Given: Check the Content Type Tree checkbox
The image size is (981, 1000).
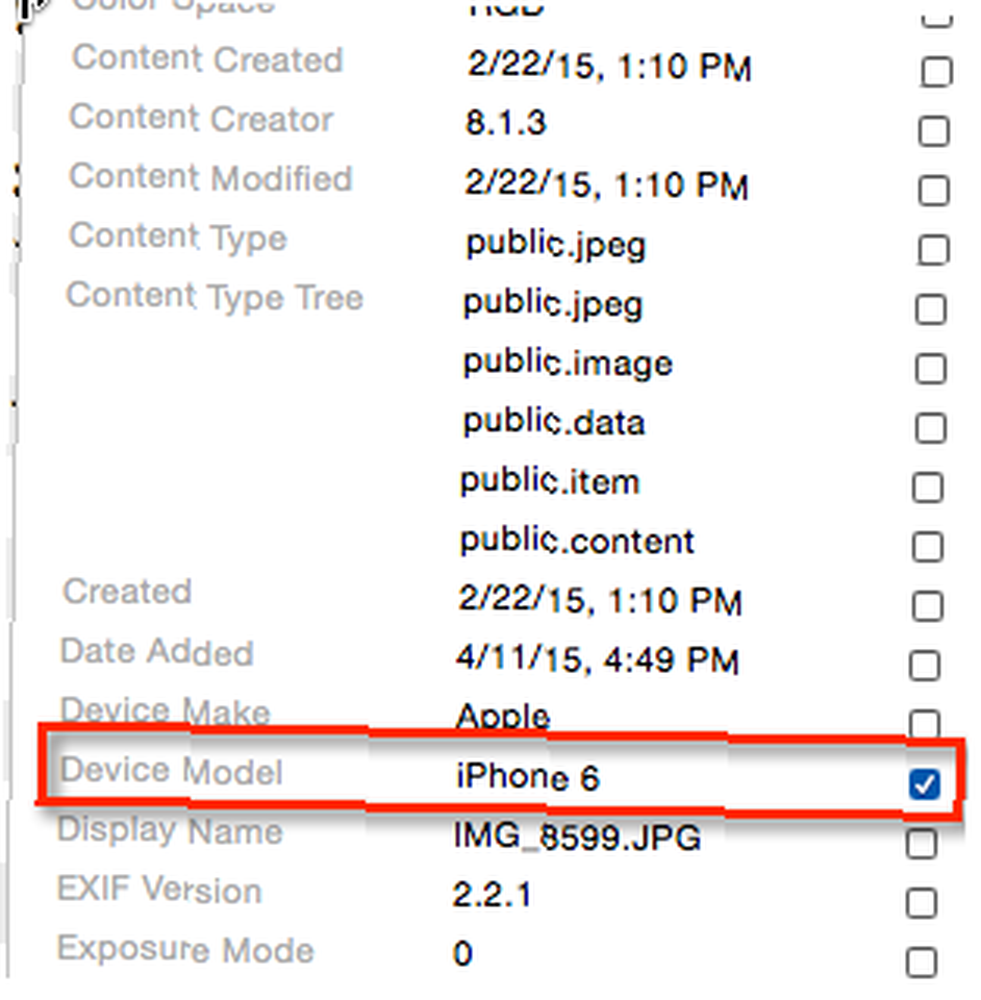Looking at the screenshot, I should point(931,309).
